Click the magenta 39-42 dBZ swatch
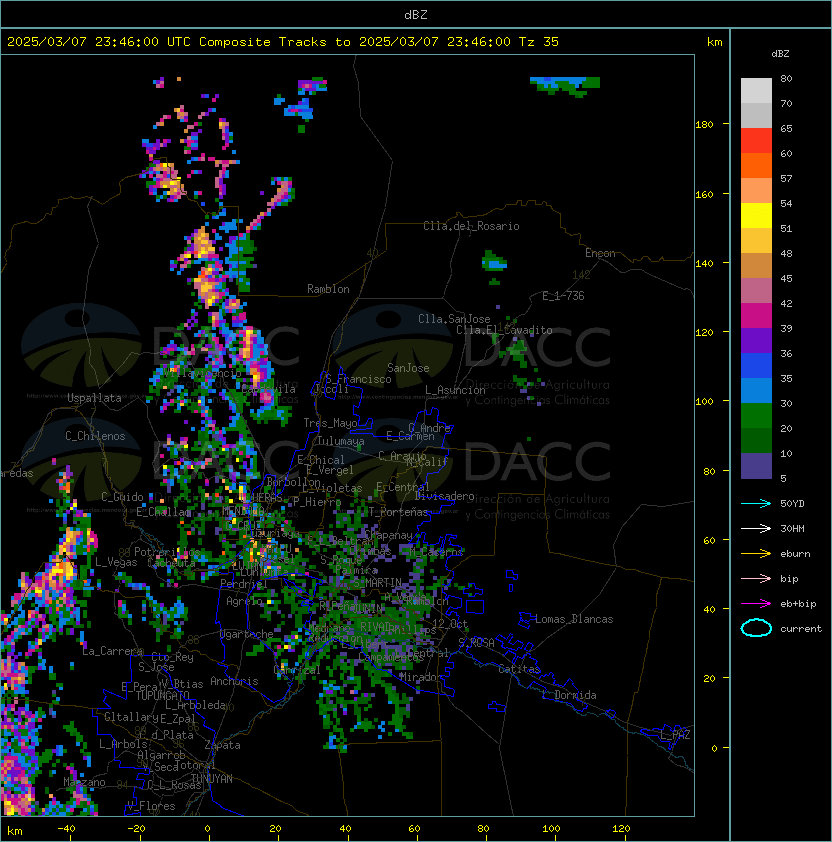832x842 pixels. (x=756, y=316)
